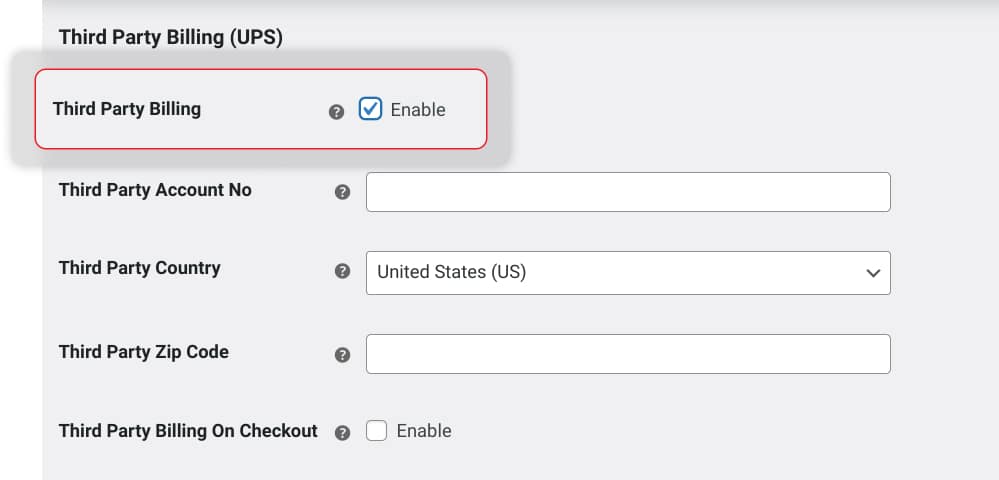The width and height of the screenshot is (999, 480).
Task: Click help icon for Billing On Checkout
Action: (x=343, y=433)
